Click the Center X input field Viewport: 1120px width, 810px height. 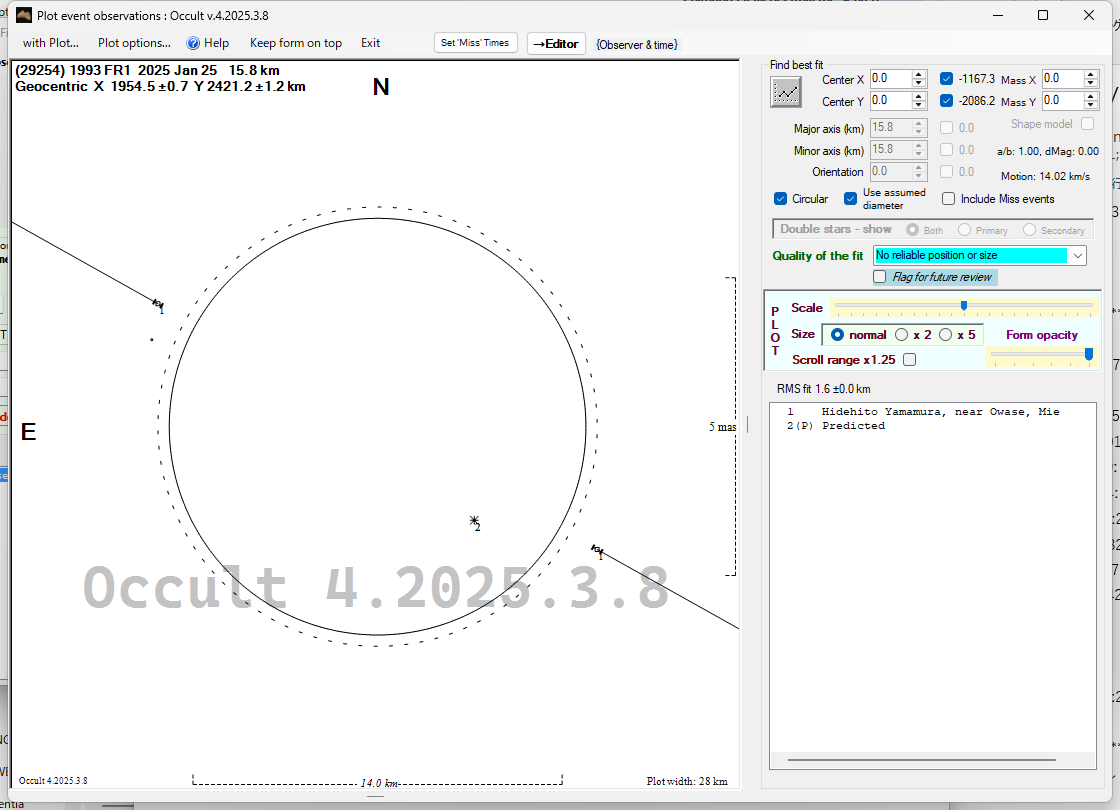pyautogui.click(x=889, y=79)
